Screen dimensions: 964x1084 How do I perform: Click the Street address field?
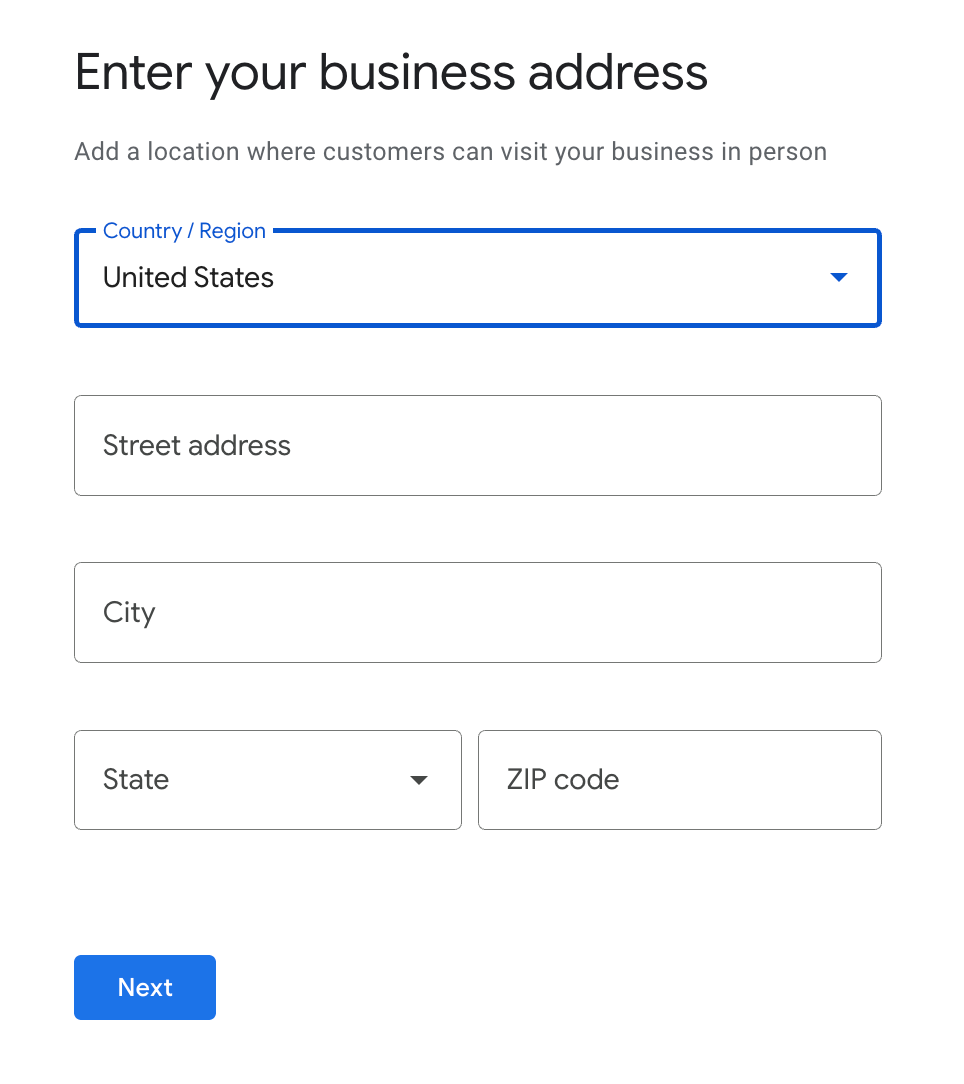tap(477, 445)
